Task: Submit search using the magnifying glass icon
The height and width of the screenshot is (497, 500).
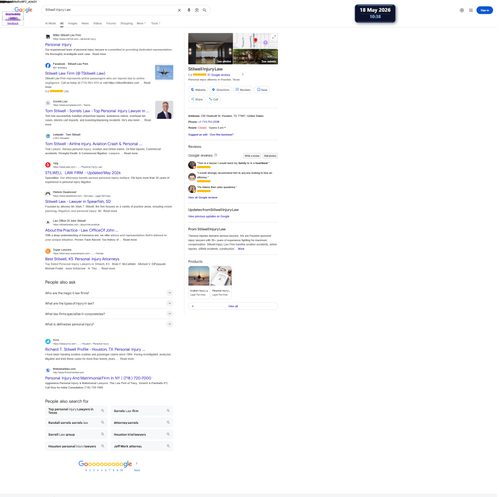Action: coord(206,10)
